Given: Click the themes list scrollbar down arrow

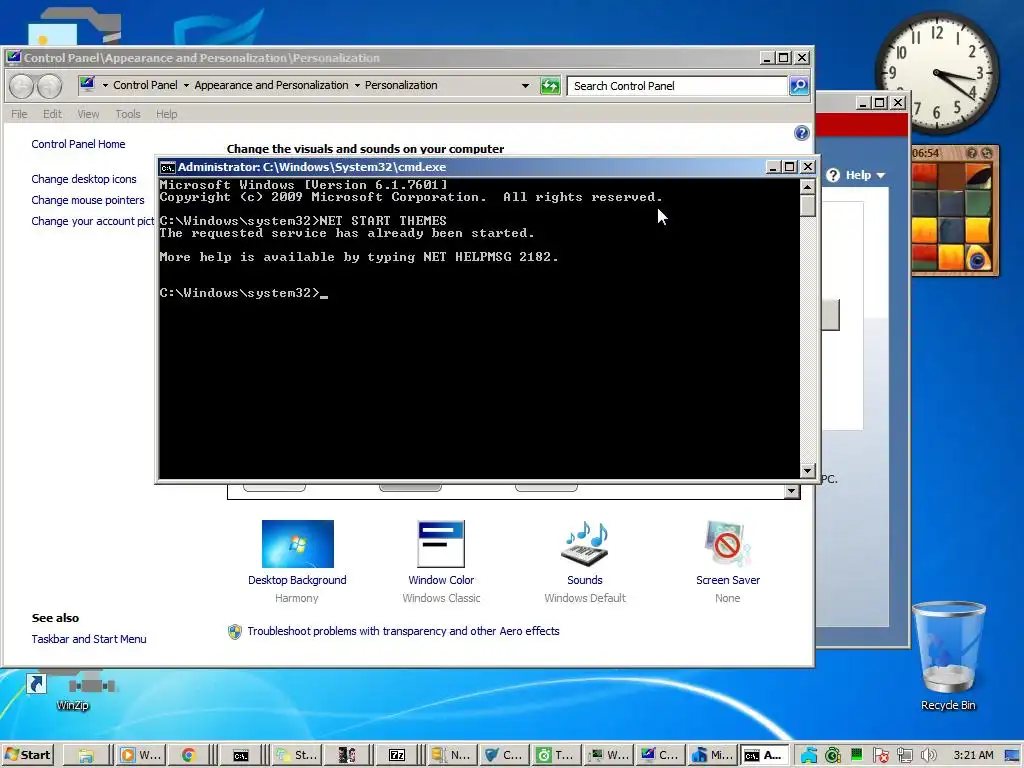Looking at the screenshot, I should pos(792,490).
